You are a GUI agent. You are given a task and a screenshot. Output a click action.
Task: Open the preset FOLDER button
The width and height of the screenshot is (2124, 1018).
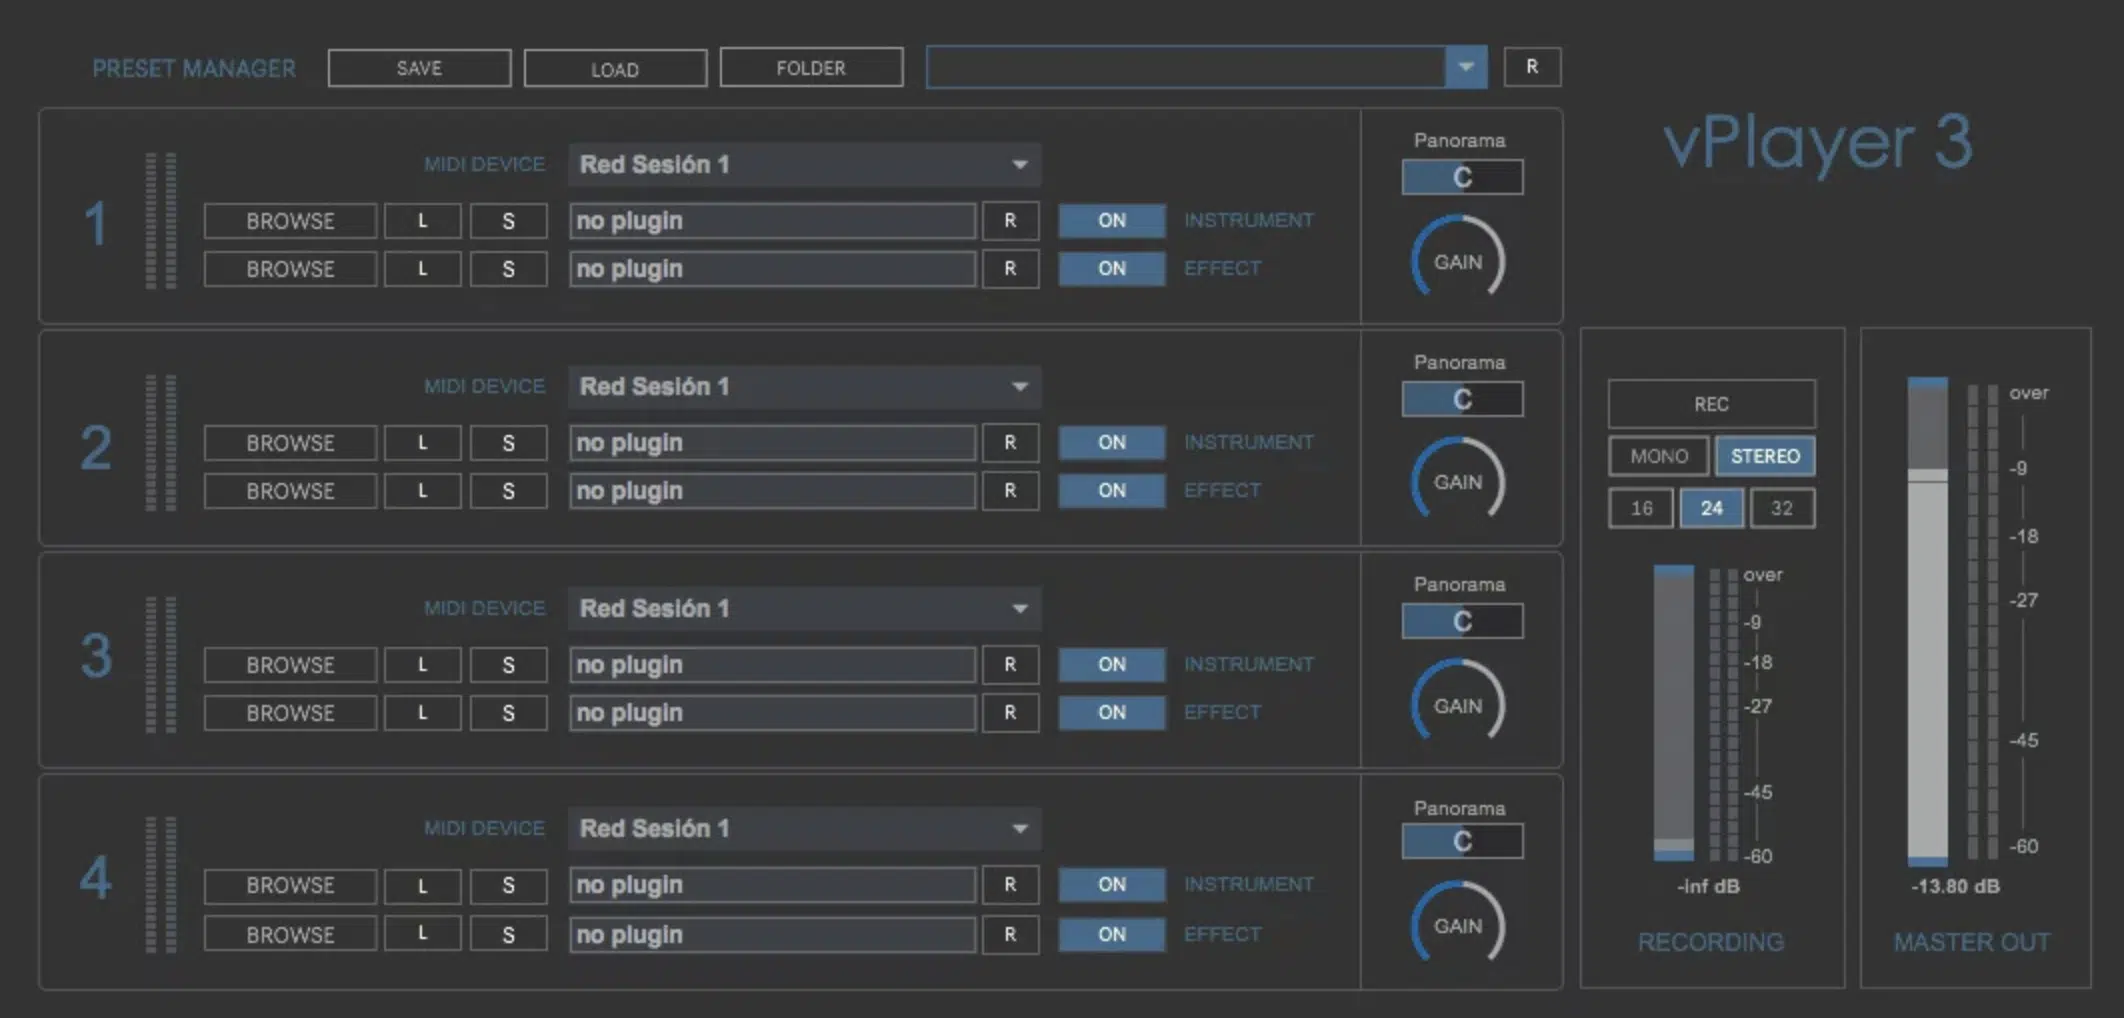811,68
